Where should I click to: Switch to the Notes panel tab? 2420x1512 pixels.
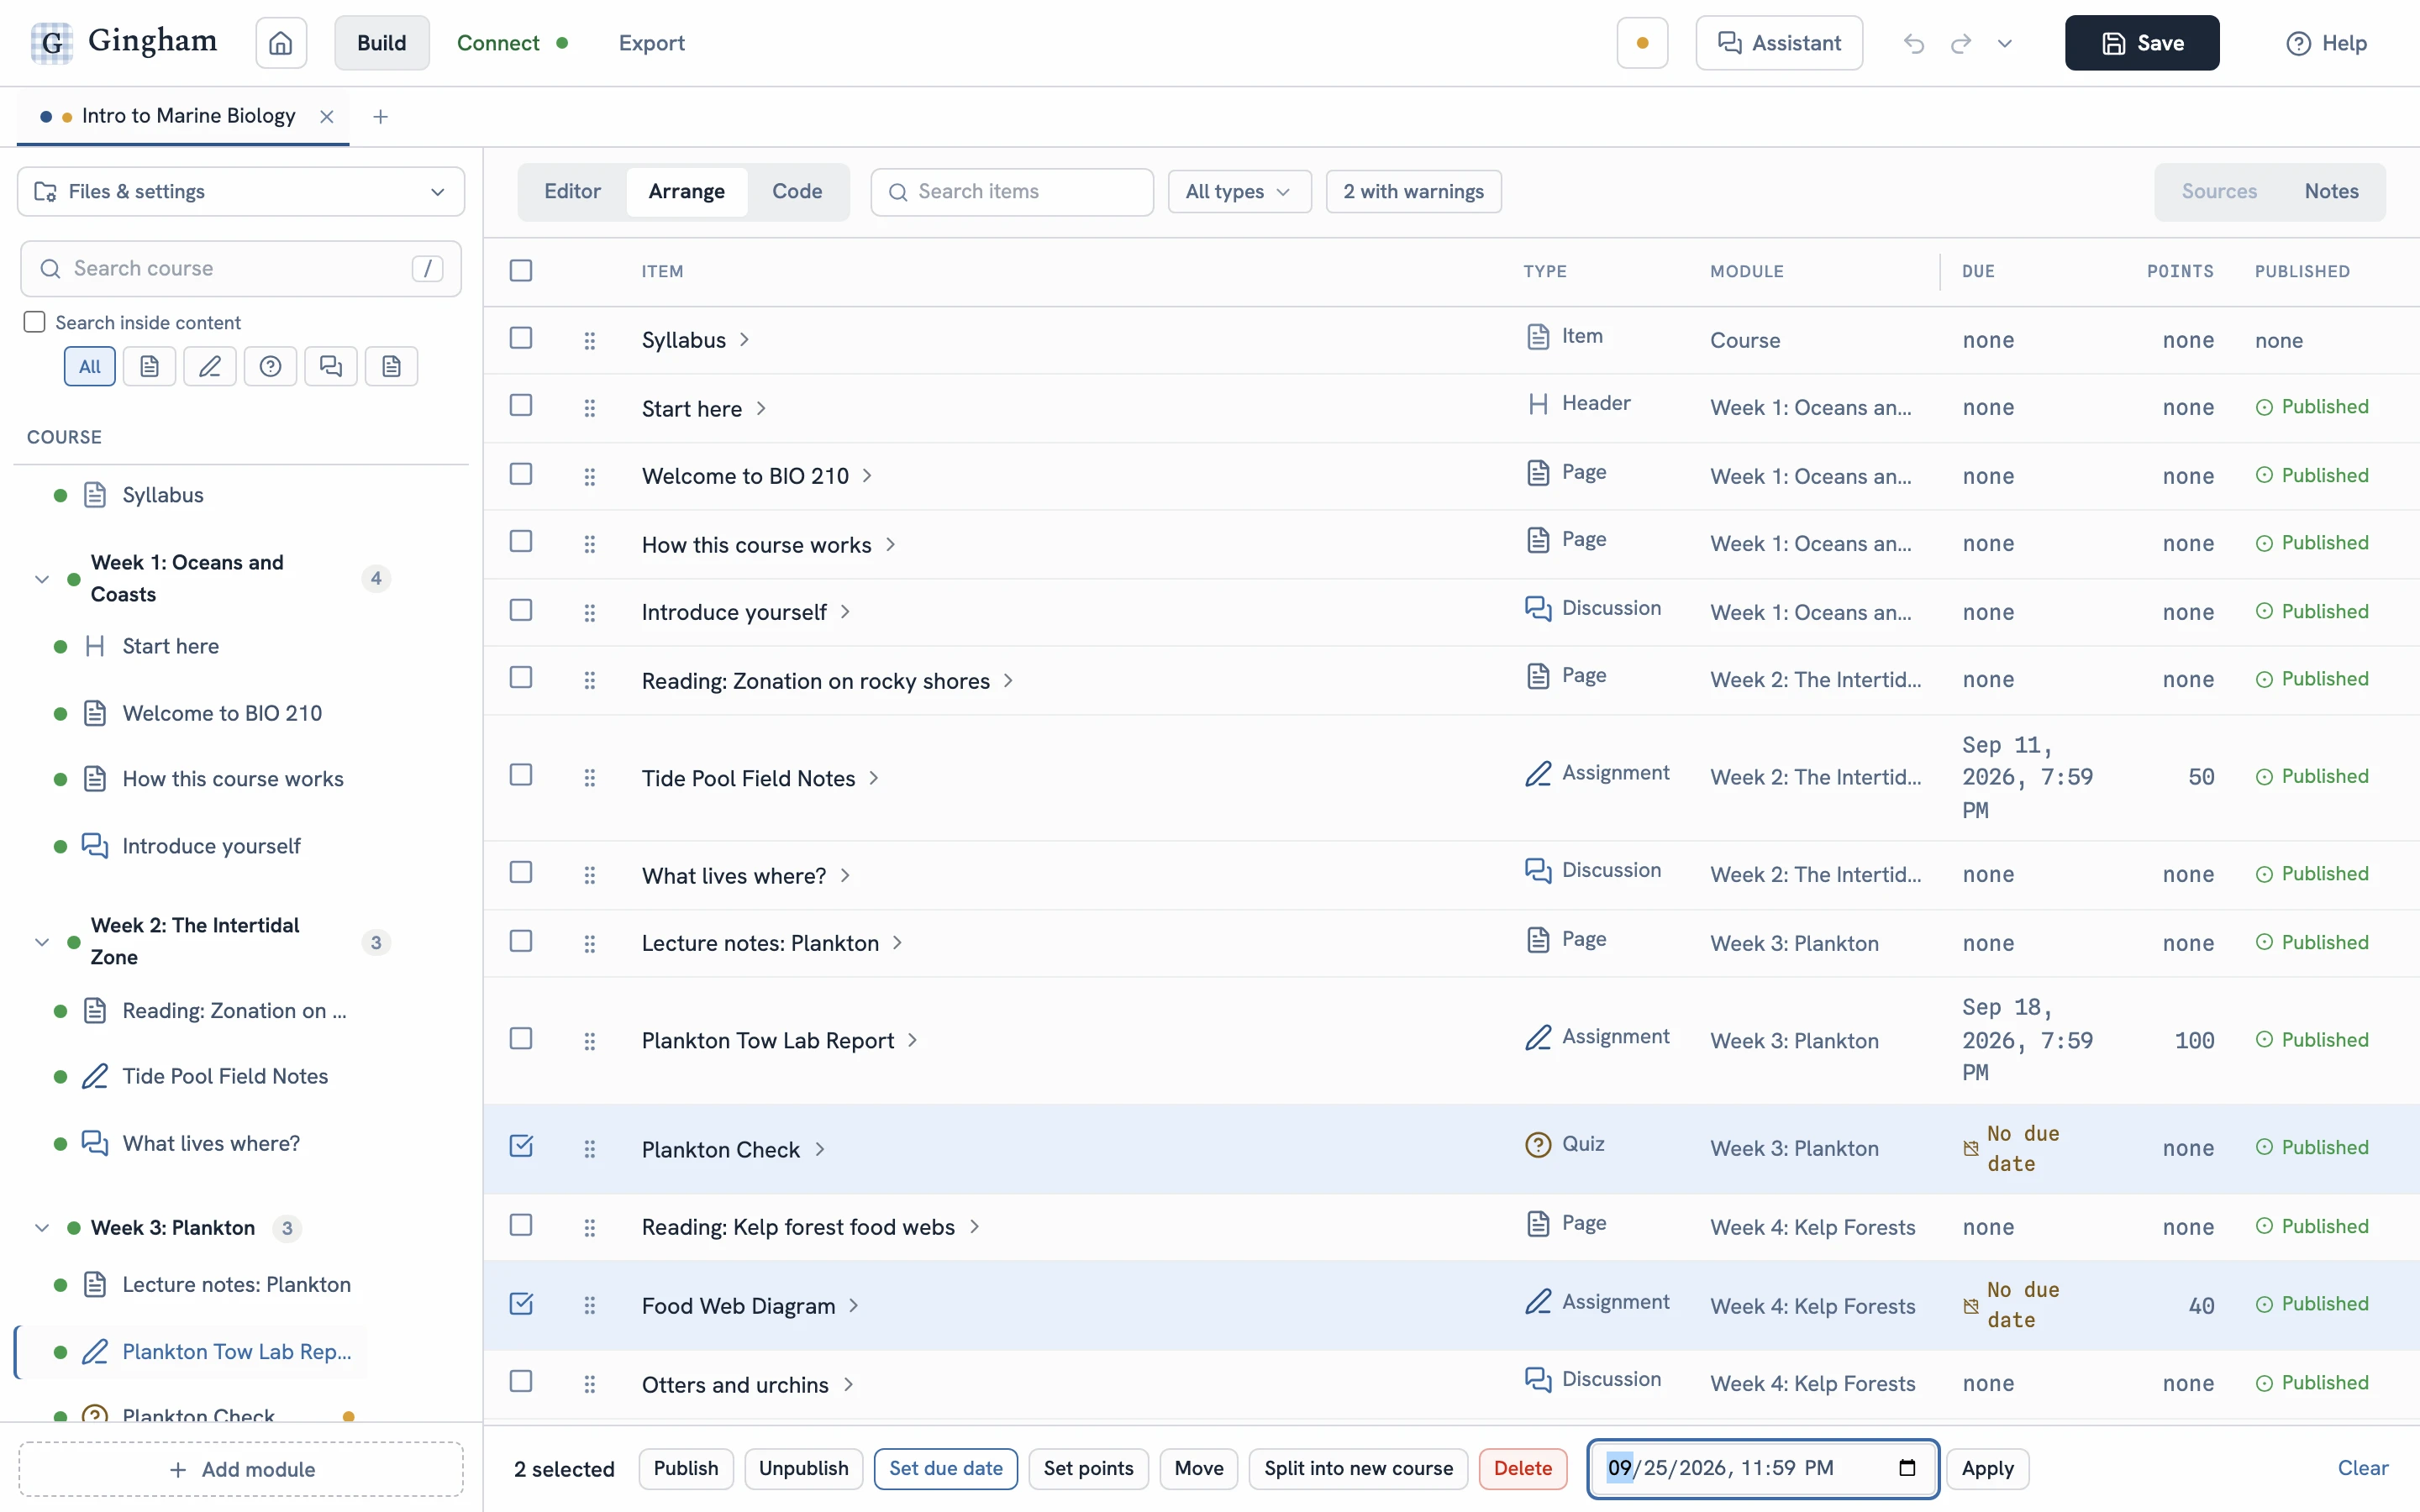tap(2331, 191)
